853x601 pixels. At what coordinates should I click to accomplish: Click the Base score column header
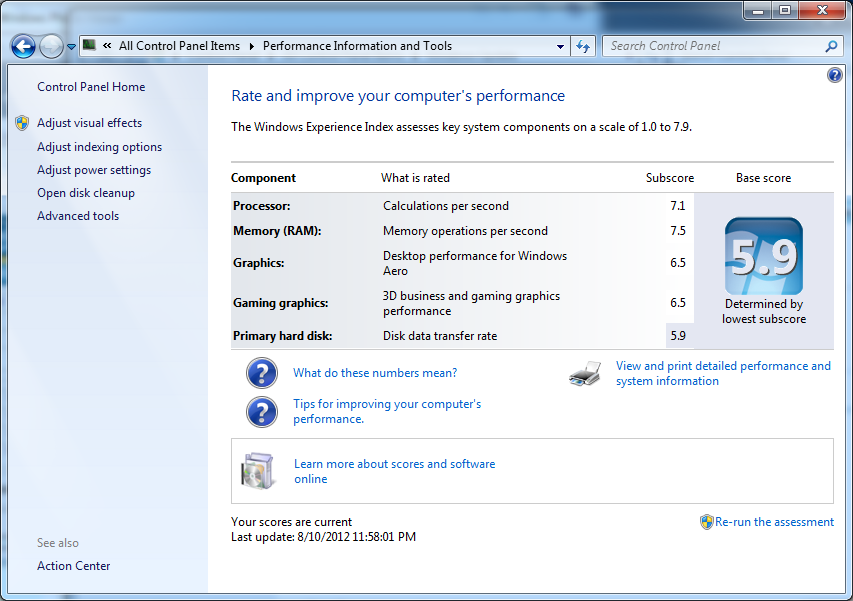click(763, 178)
